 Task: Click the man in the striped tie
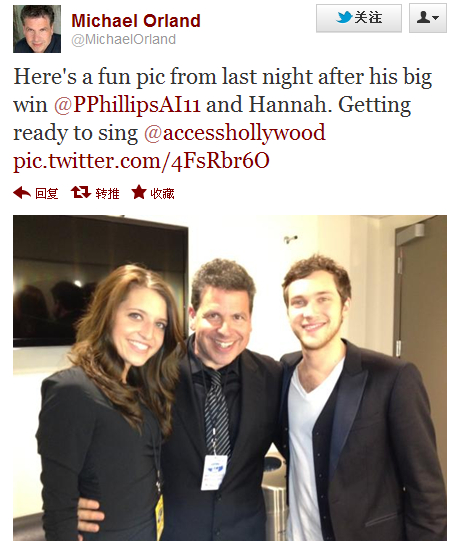pyautogui.click(x=223, y=400)
